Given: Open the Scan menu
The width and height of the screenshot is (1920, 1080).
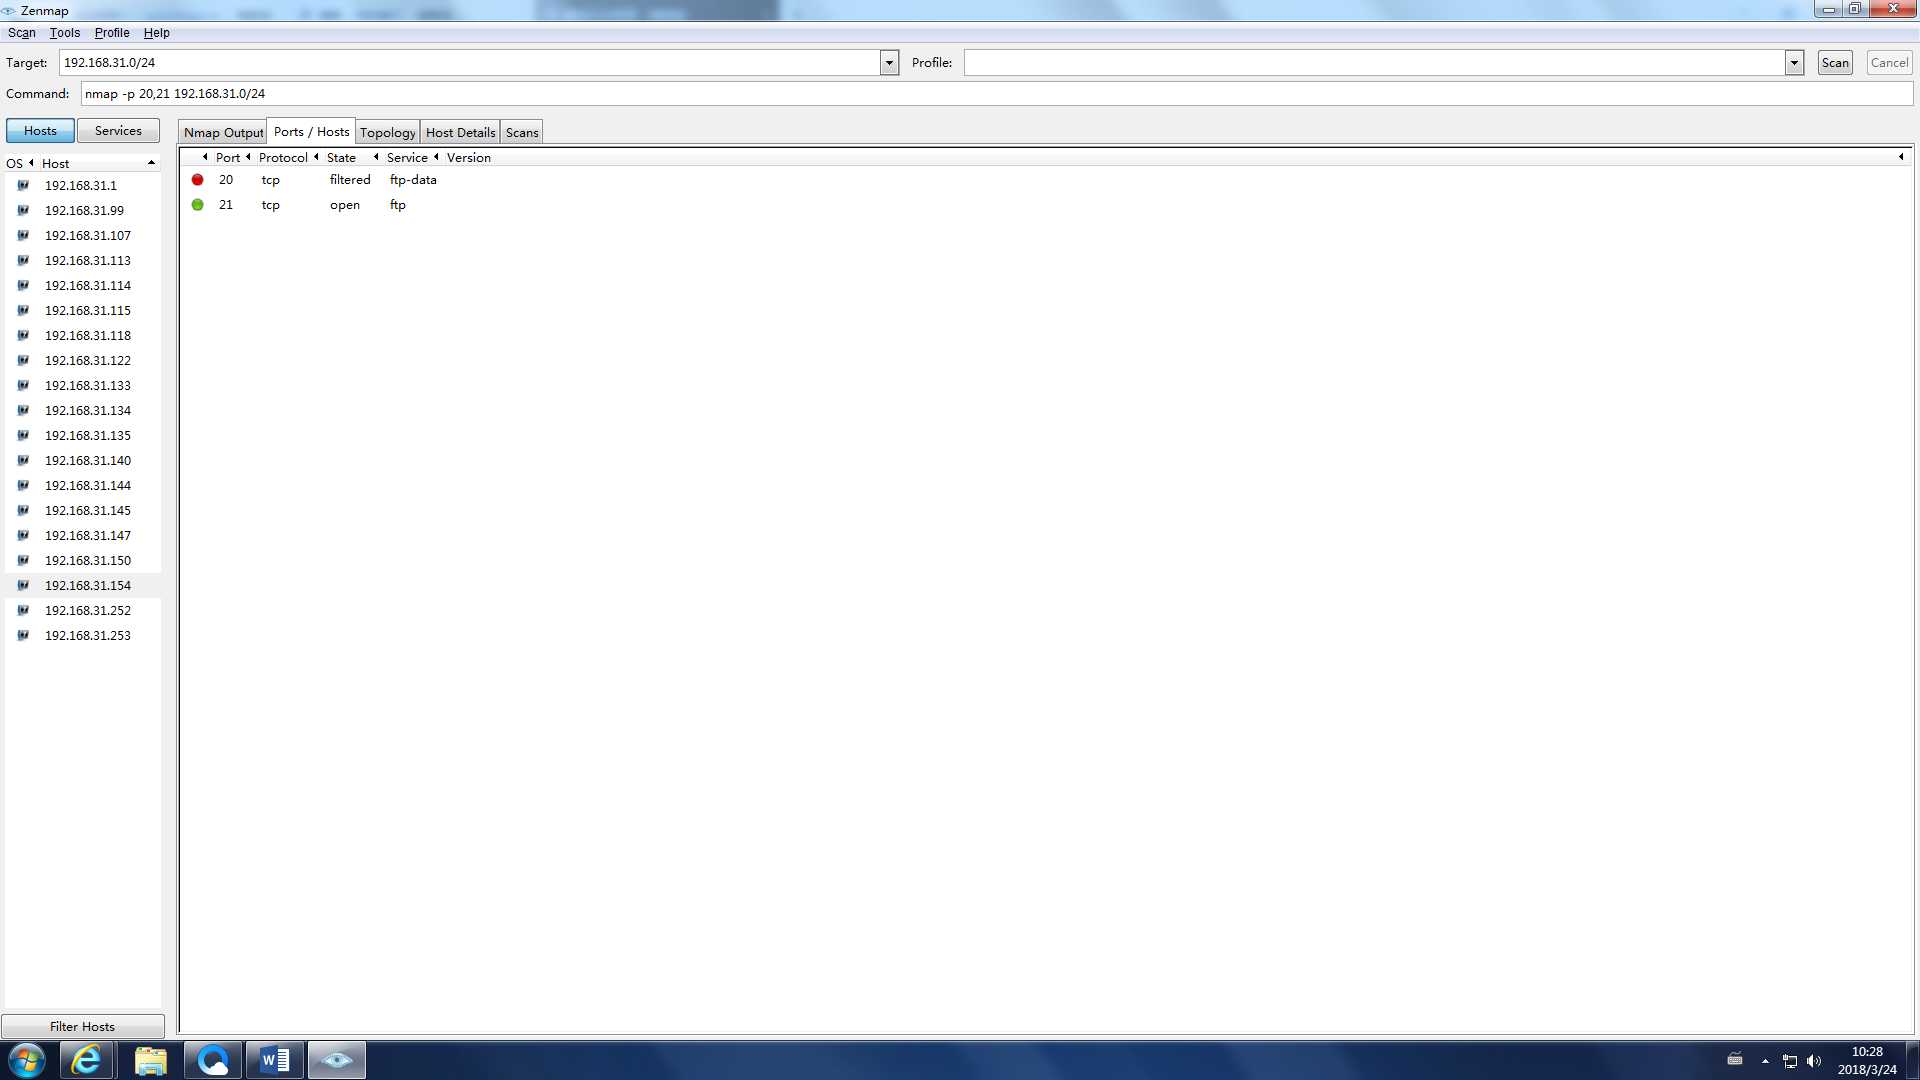Looking at the screenshot, I should (20, 32).
